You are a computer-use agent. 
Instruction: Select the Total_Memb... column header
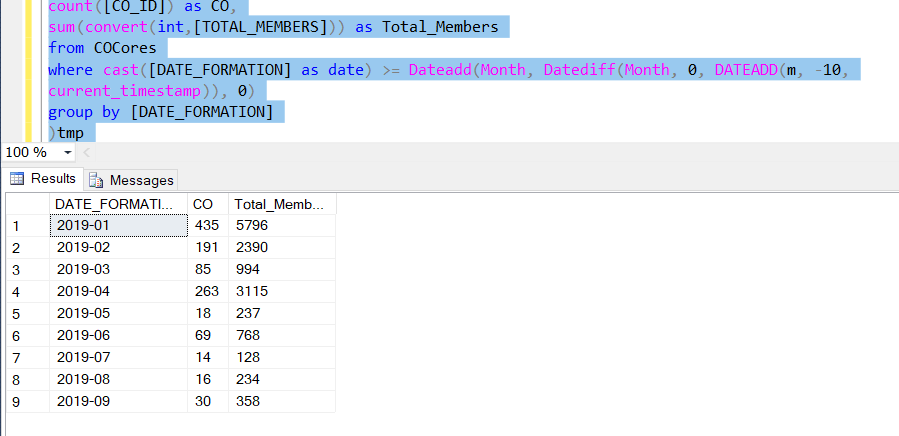282,204
